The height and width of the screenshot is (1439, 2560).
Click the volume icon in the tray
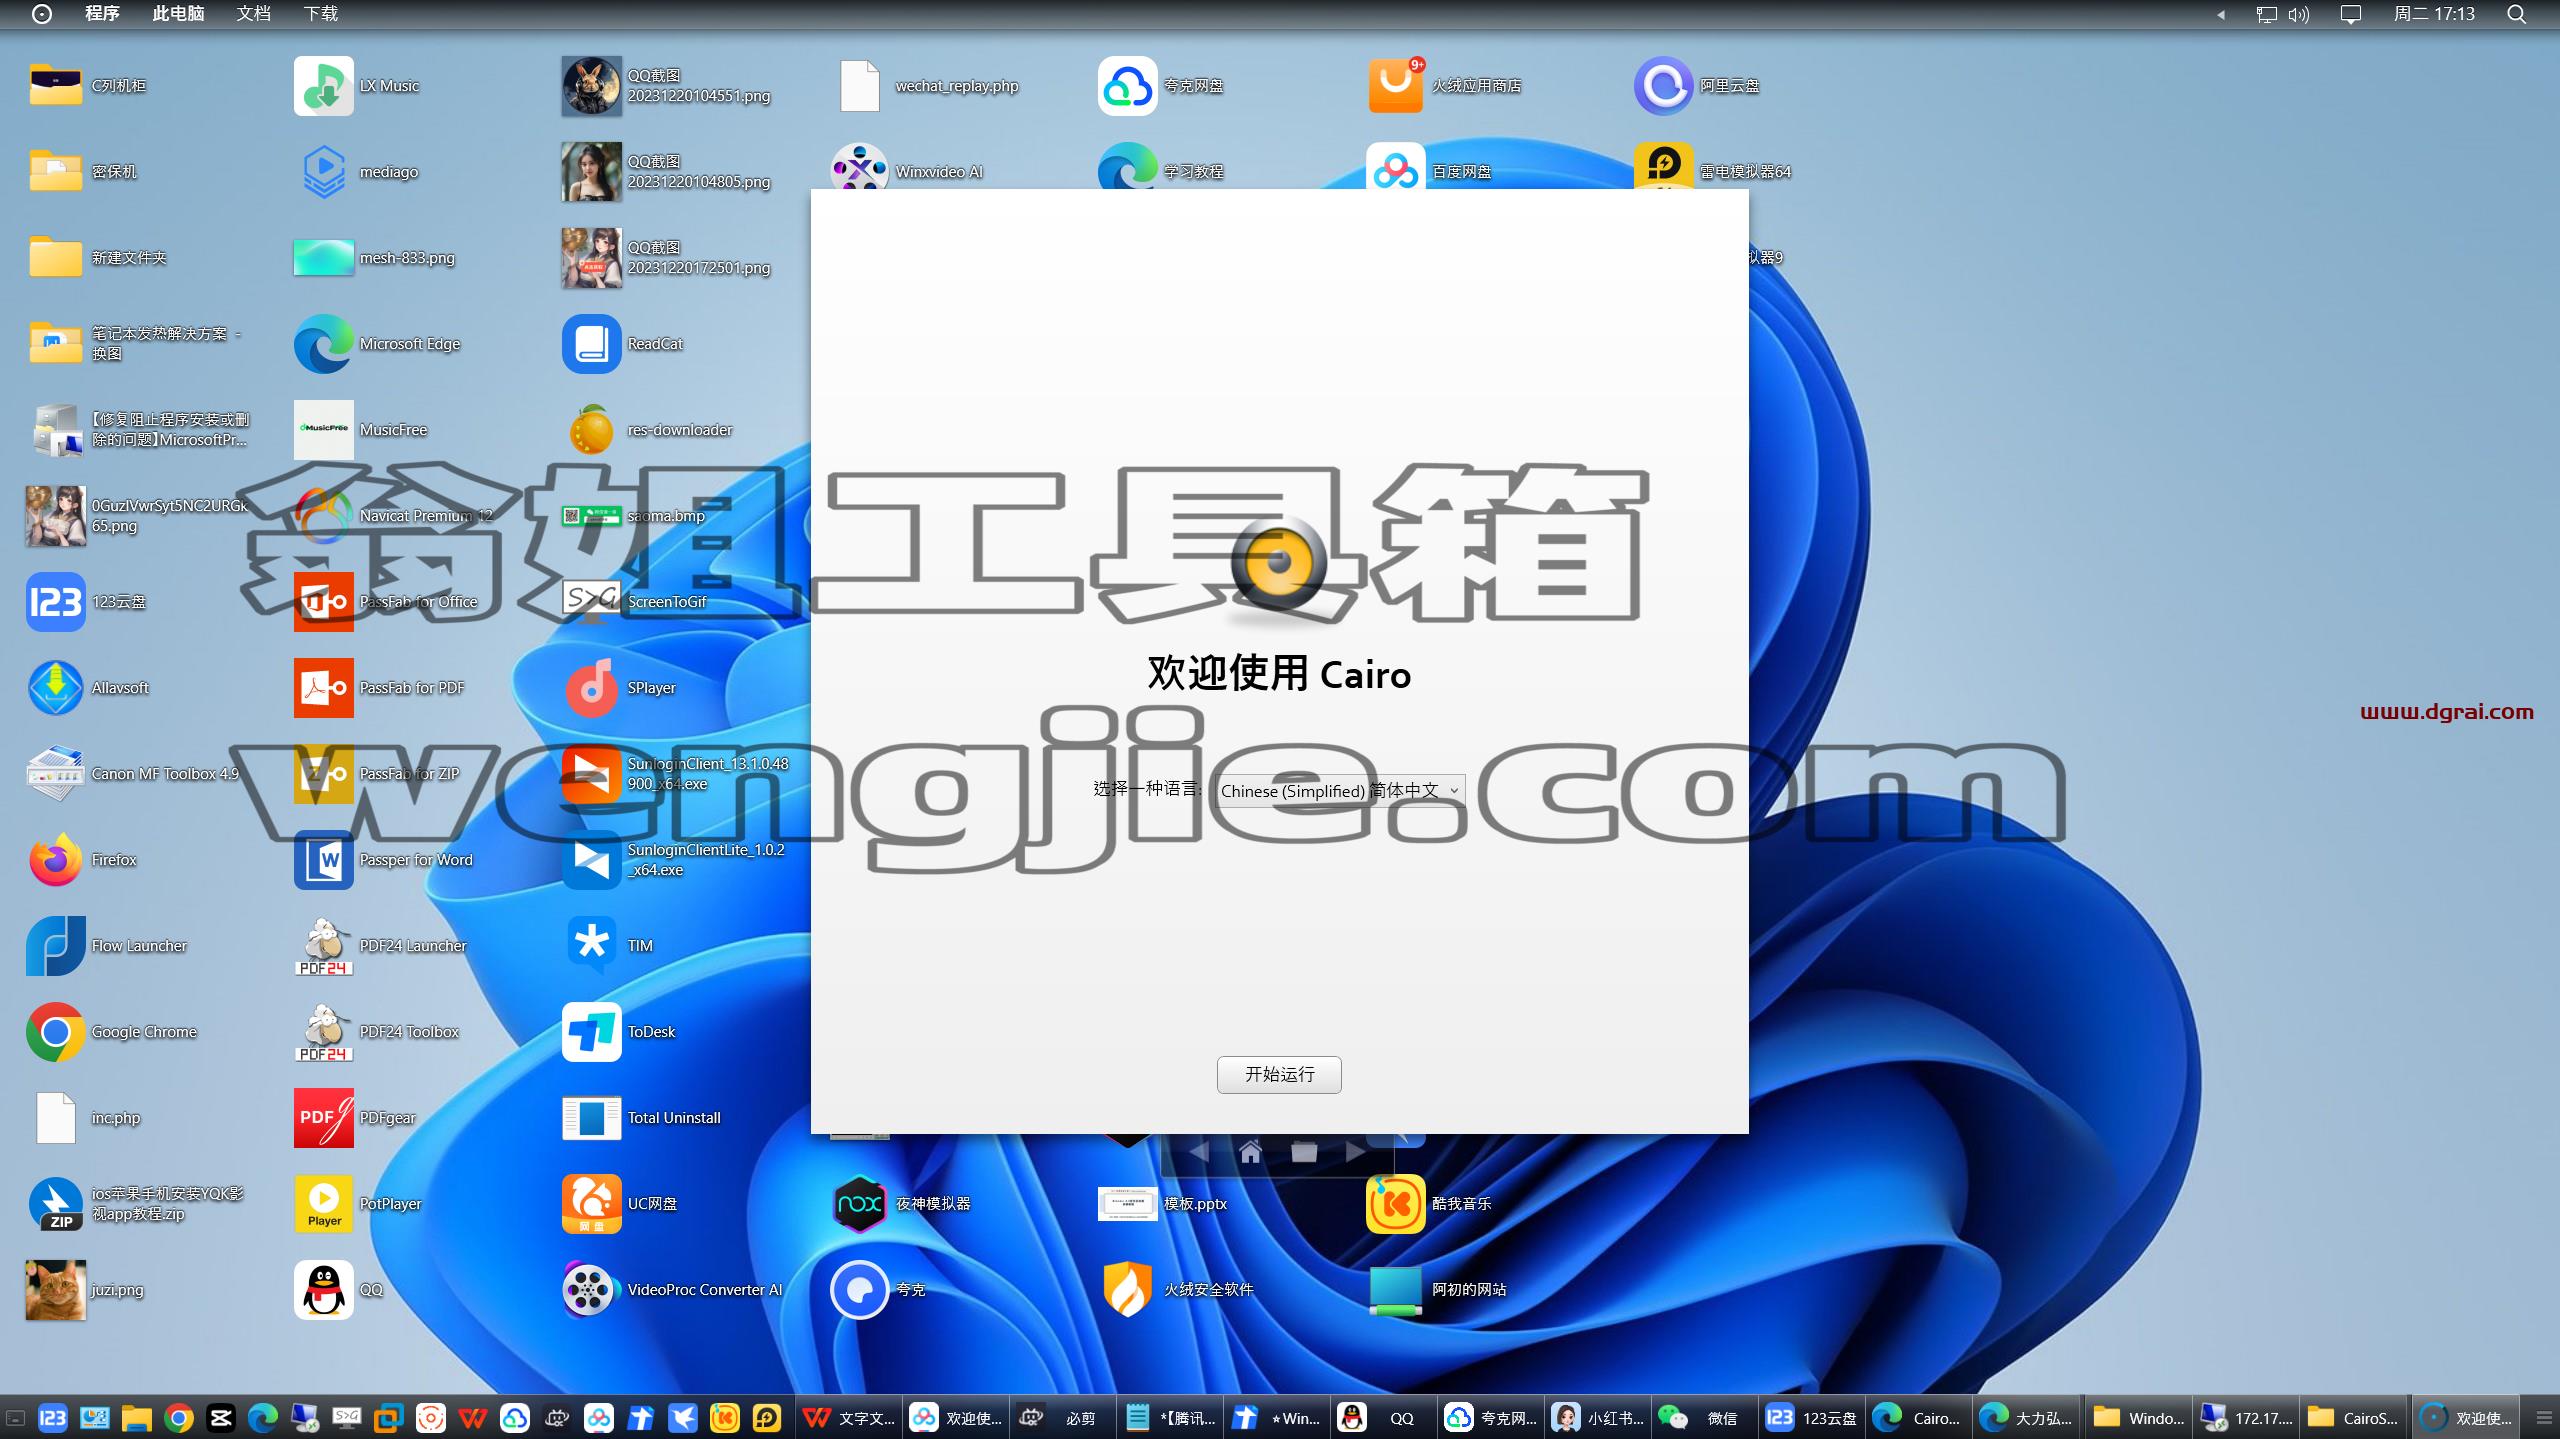tap(2298, 14)
